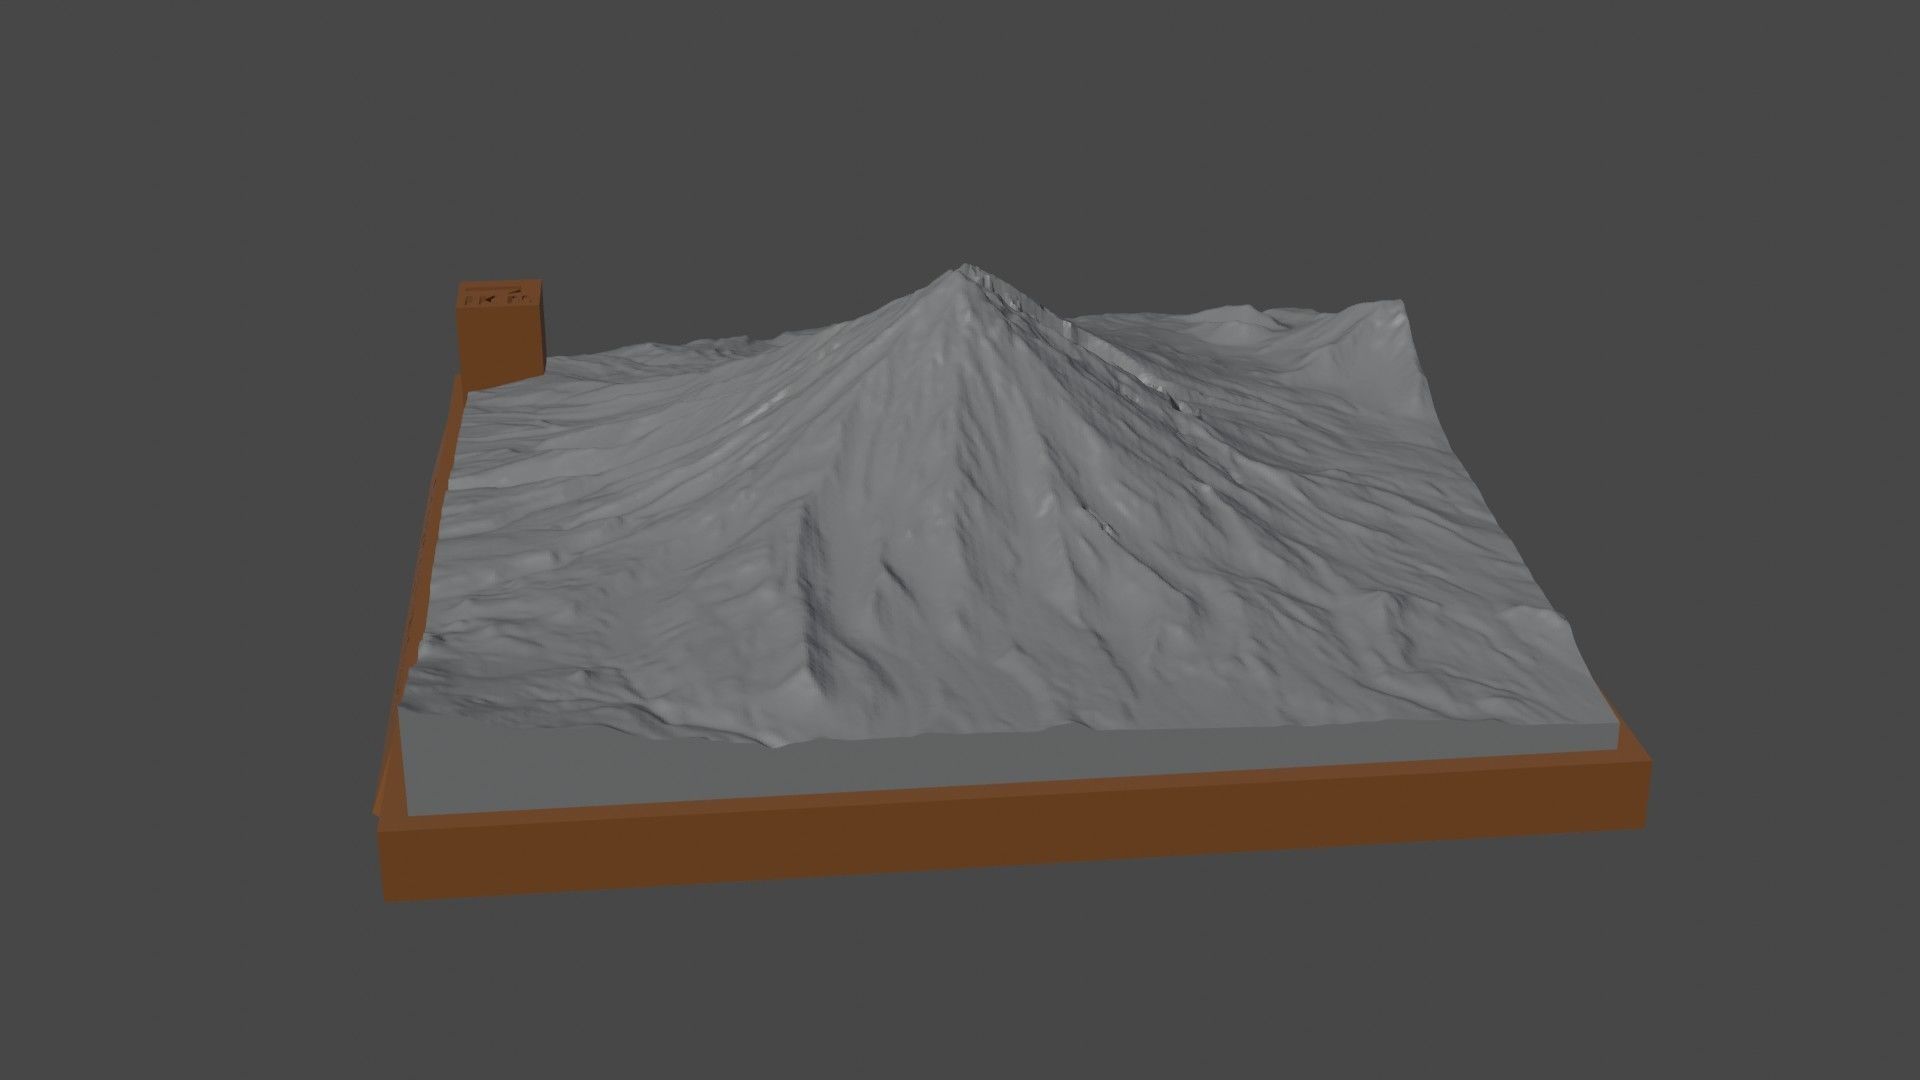Click the dark gully on the front-left slope

pyautogui.click(x=812, y=600)
